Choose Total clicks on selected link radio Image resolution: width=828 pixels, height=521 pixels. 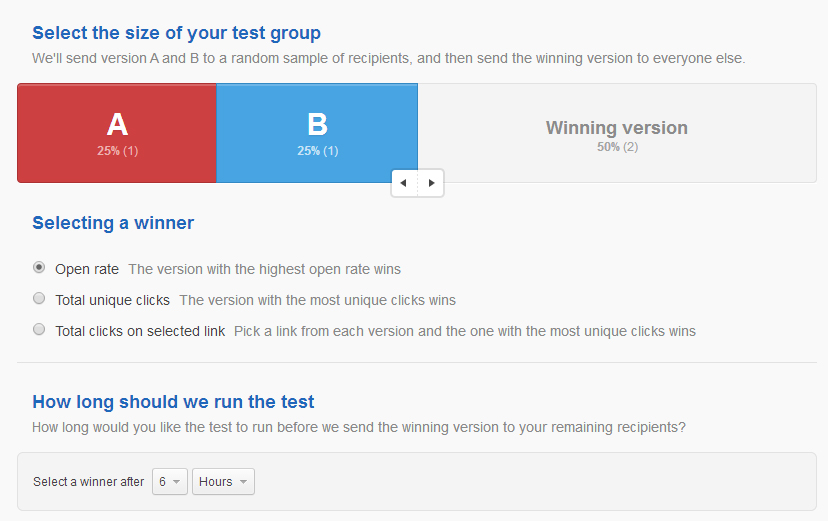pos(39,329)
